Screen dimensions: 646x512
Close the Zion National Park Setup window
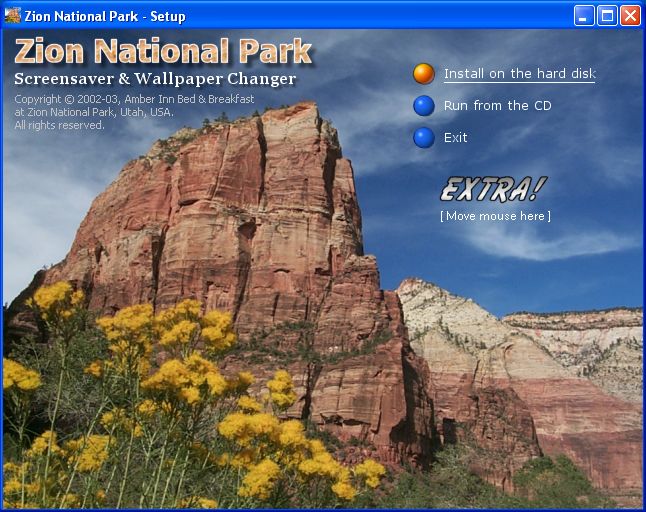coord(631,16)
